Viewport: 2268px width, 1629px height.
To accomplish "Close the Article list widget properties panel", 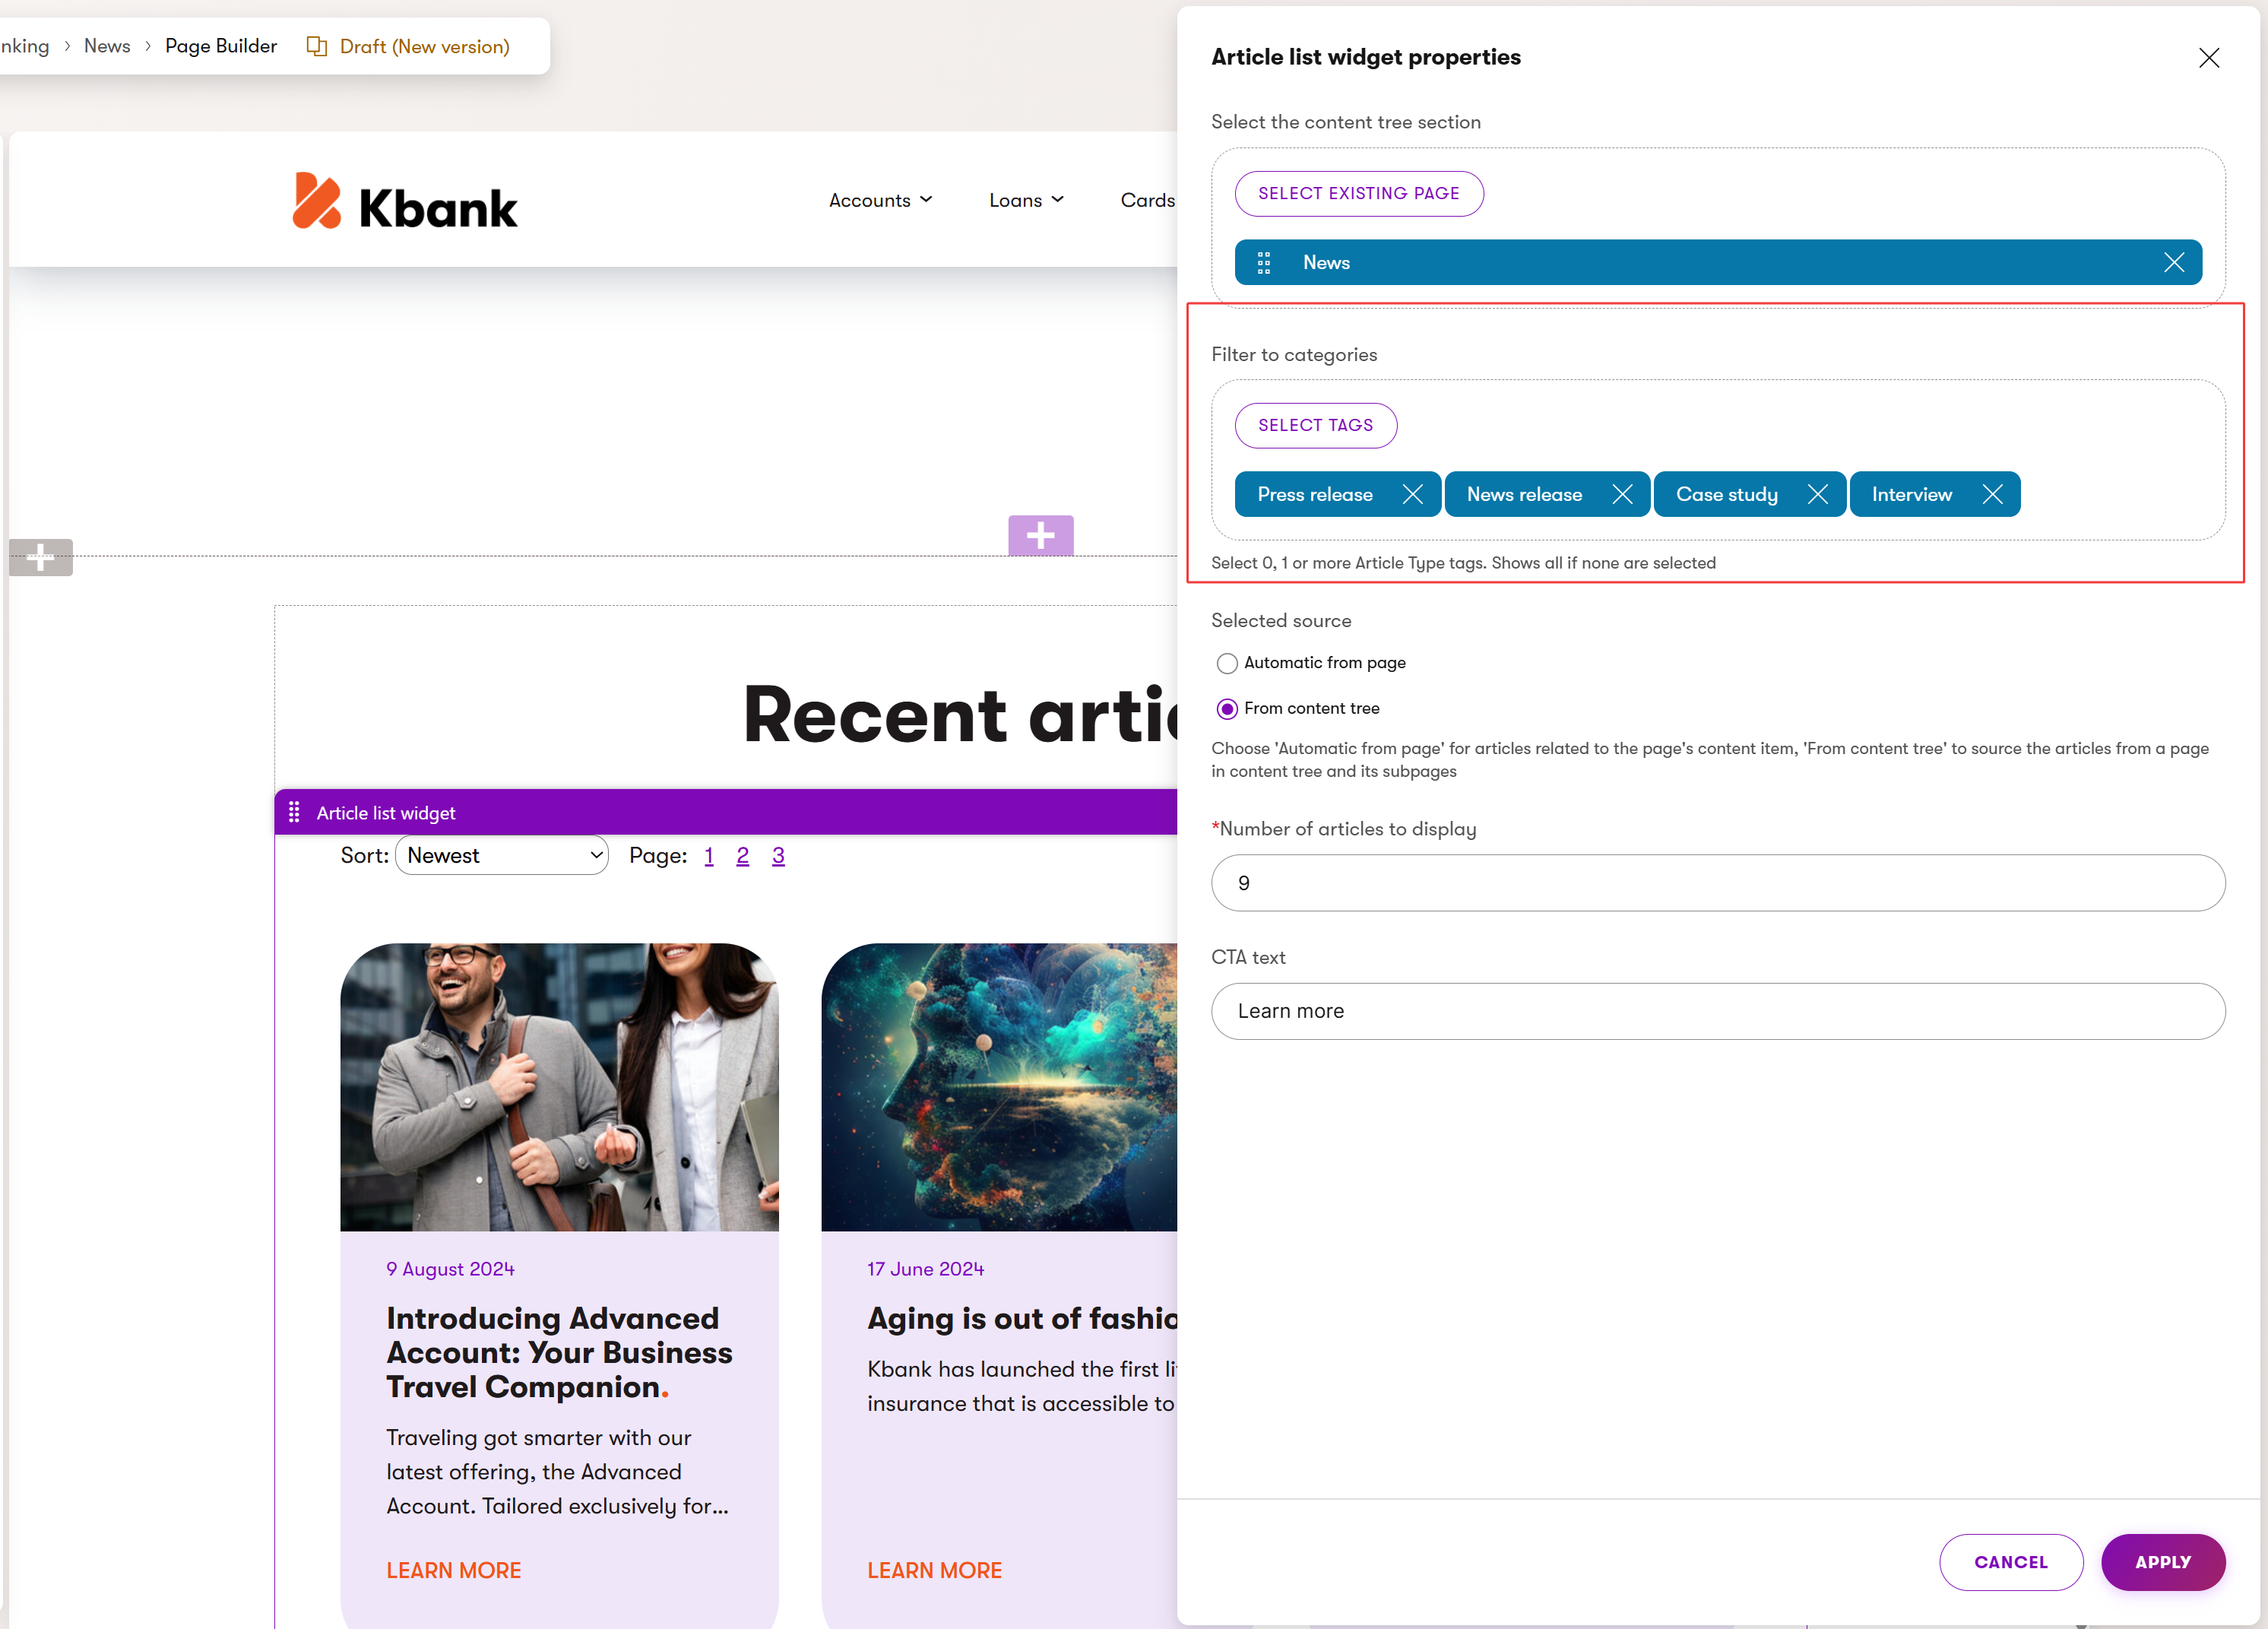I will 2208,58.
